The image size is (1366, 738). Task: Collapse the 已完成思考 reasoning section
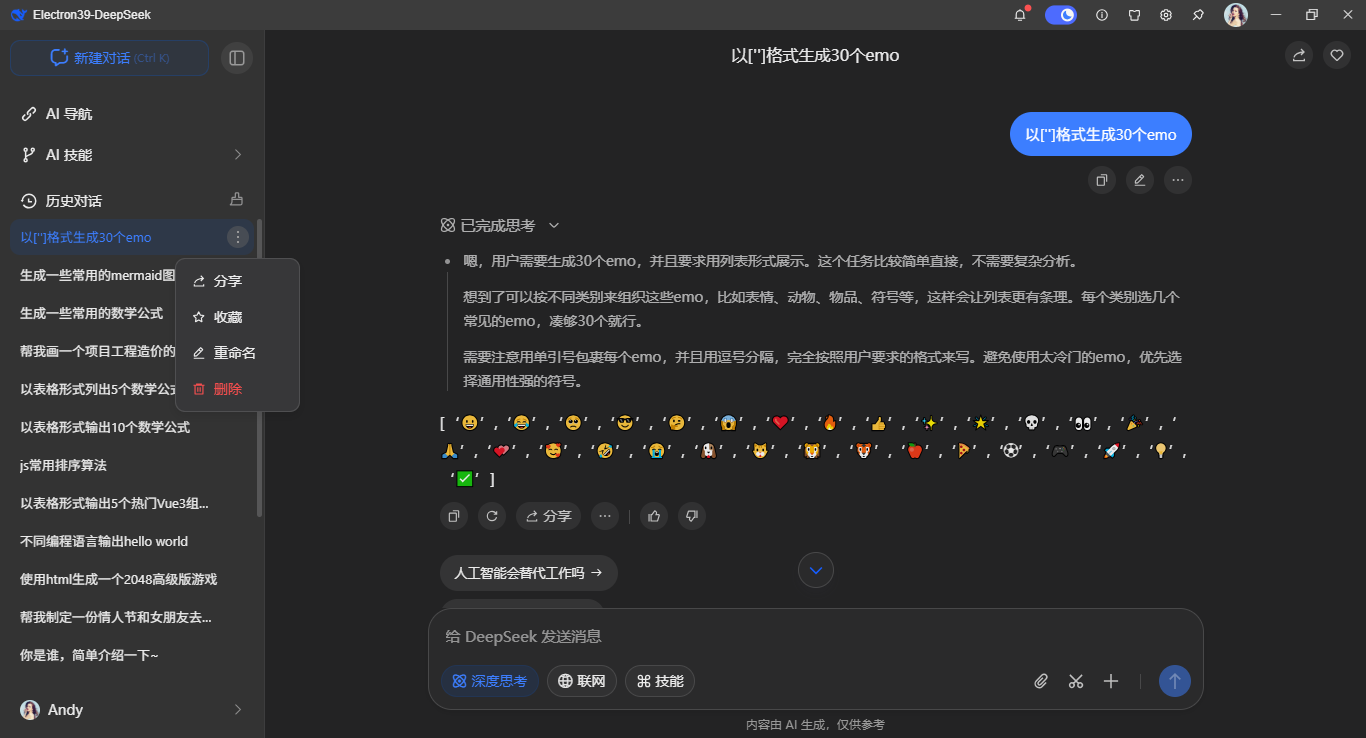(x=554, y=226)
